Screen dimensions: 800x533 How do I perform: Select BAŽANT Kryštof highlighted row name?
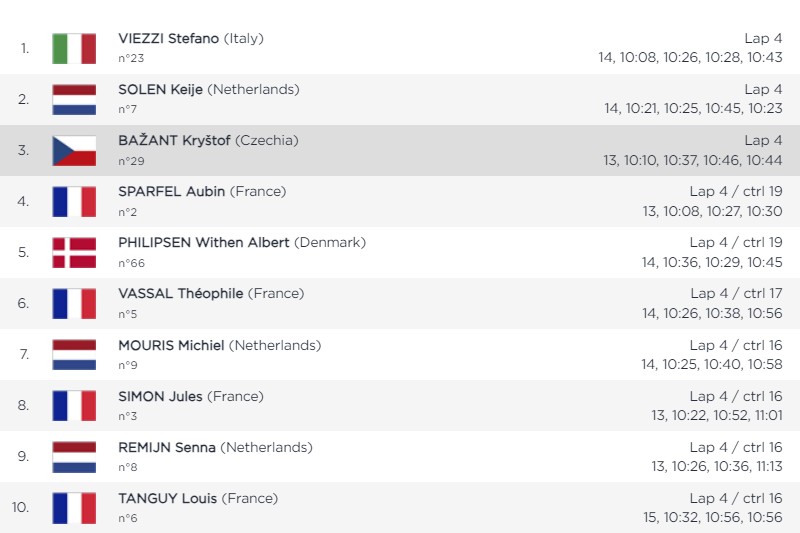click(x=174, y=140)
